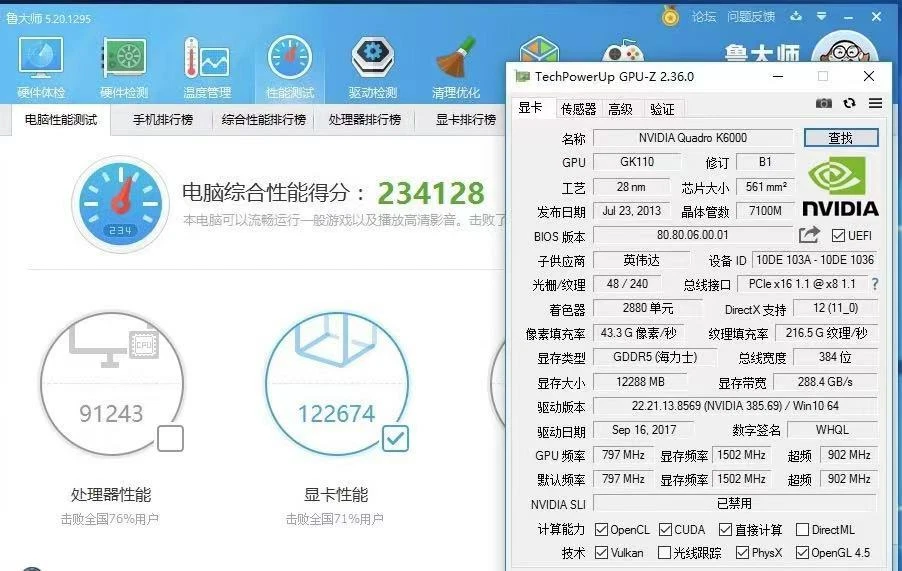Toggle the Vulkan checkbox
The width and height of the screenshot is (902, 571).
pos(602,553)
